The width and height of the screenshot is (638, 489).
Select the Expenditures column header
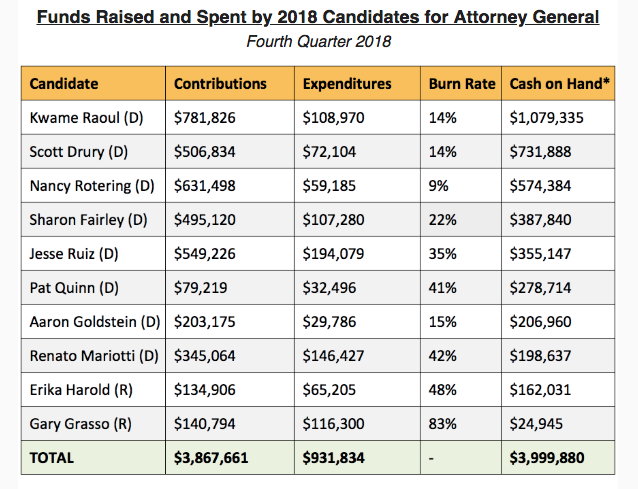point(347,84)
